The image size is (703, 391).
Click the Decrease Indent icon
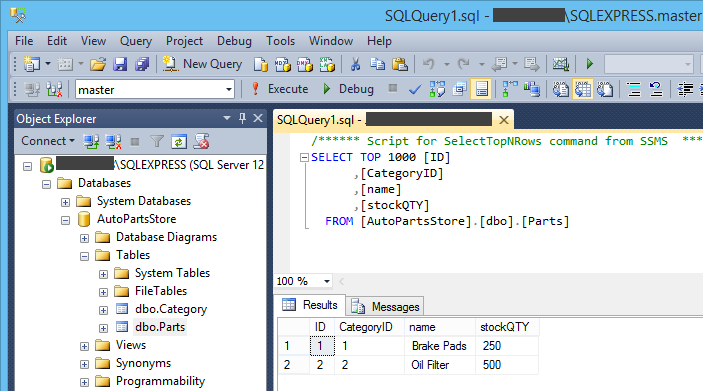(685, 90)
